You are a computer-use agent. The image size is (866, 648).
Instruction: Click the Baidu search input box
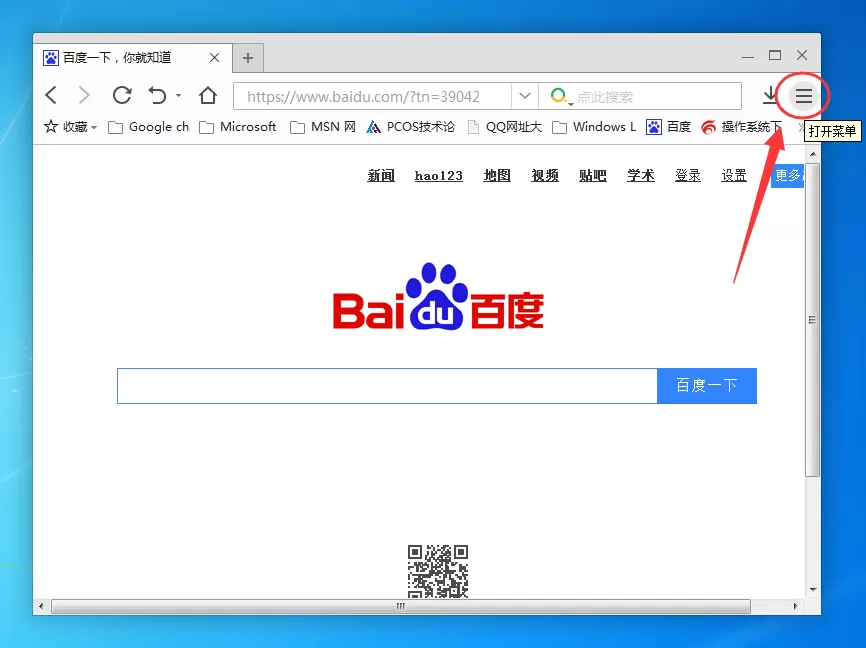point(387,386)
